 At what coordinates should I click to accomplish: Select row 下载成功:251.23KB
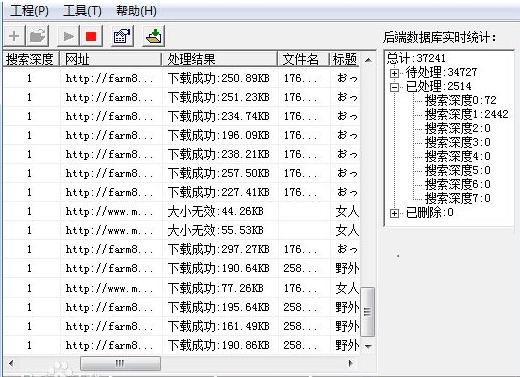(x=182, y=97)
